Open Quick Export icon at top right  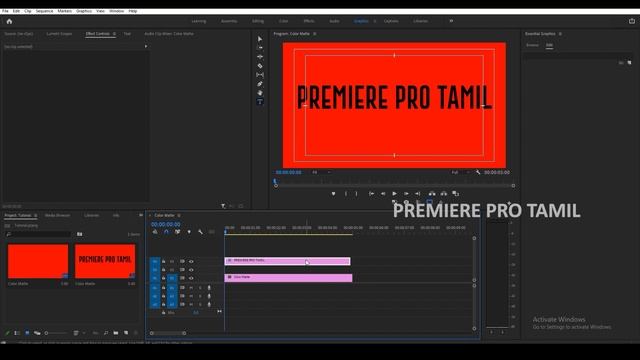click(x=632, y=21)
